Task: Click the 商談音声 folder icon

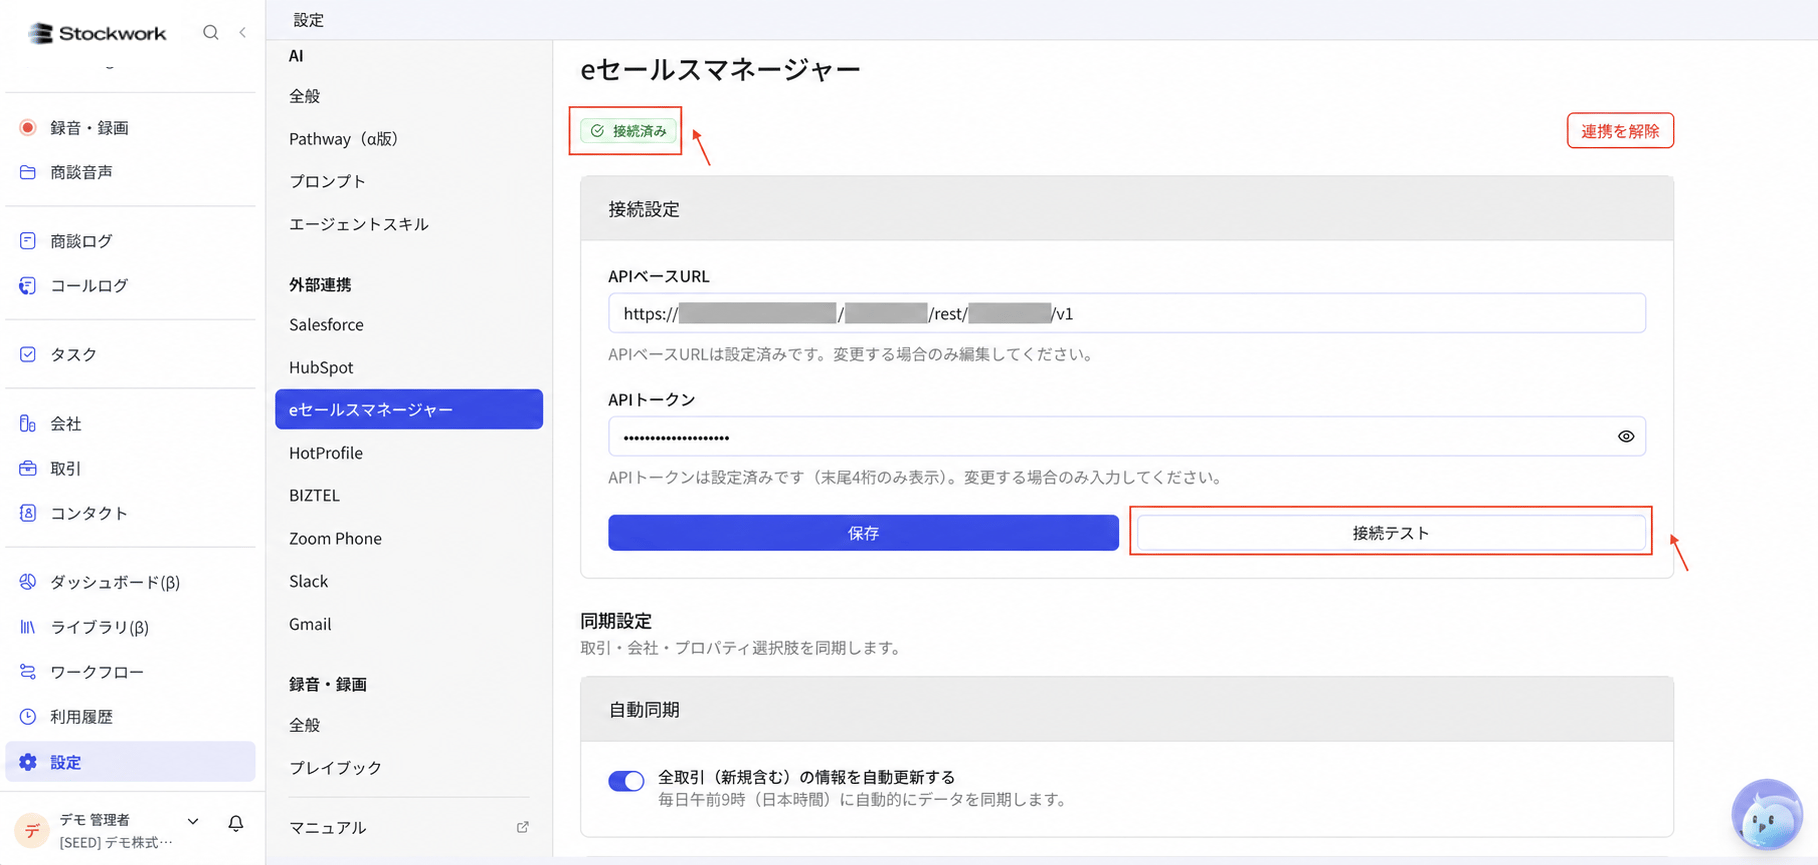Action: pos(28,172)
